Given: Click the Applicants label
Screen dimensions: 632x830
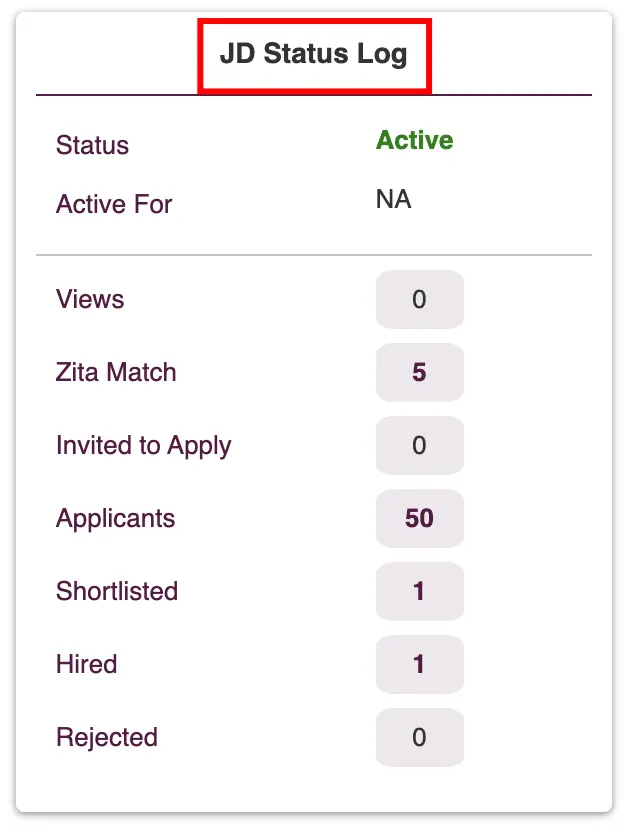Looking at the screenshot, I should [115, 518].
